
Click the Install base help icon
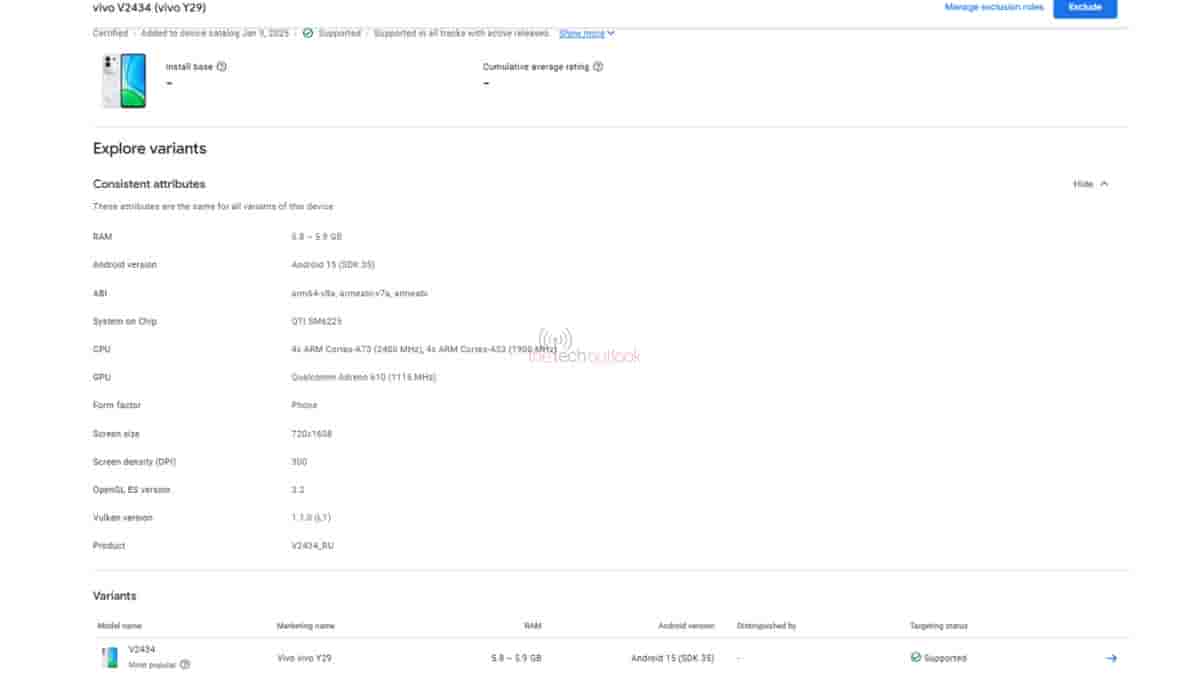(221, 67)
